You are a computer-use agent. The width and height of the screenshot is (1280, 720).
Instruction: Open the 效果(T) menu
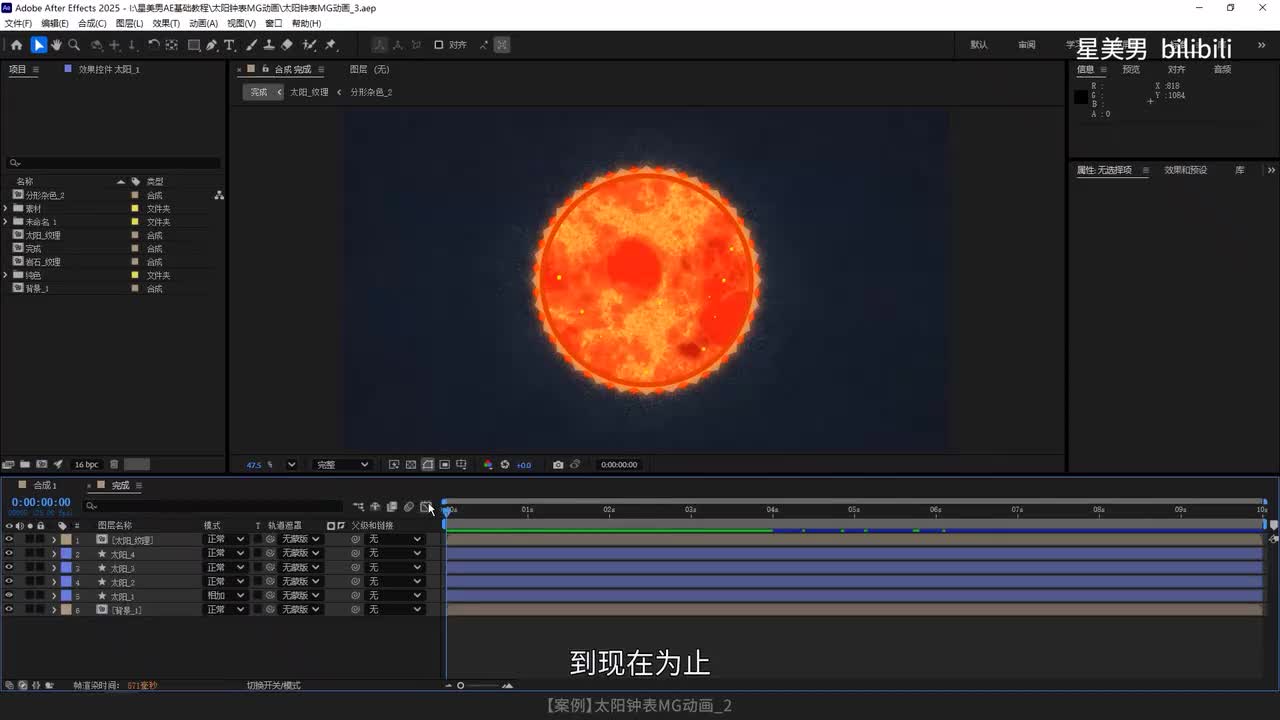166,23
